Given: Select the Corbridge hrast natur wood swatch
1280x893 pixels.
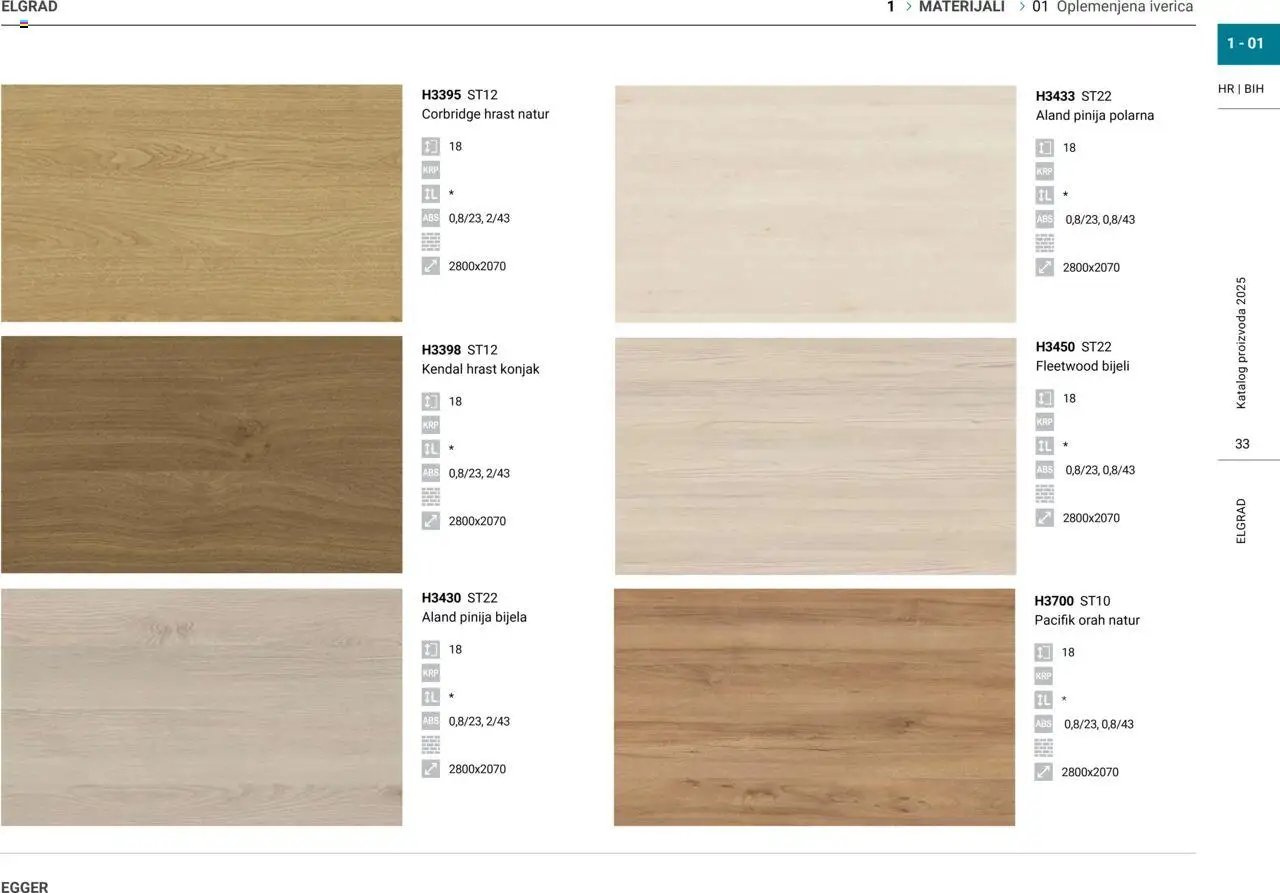Looking at the screenshot, I should coord(201,203).
